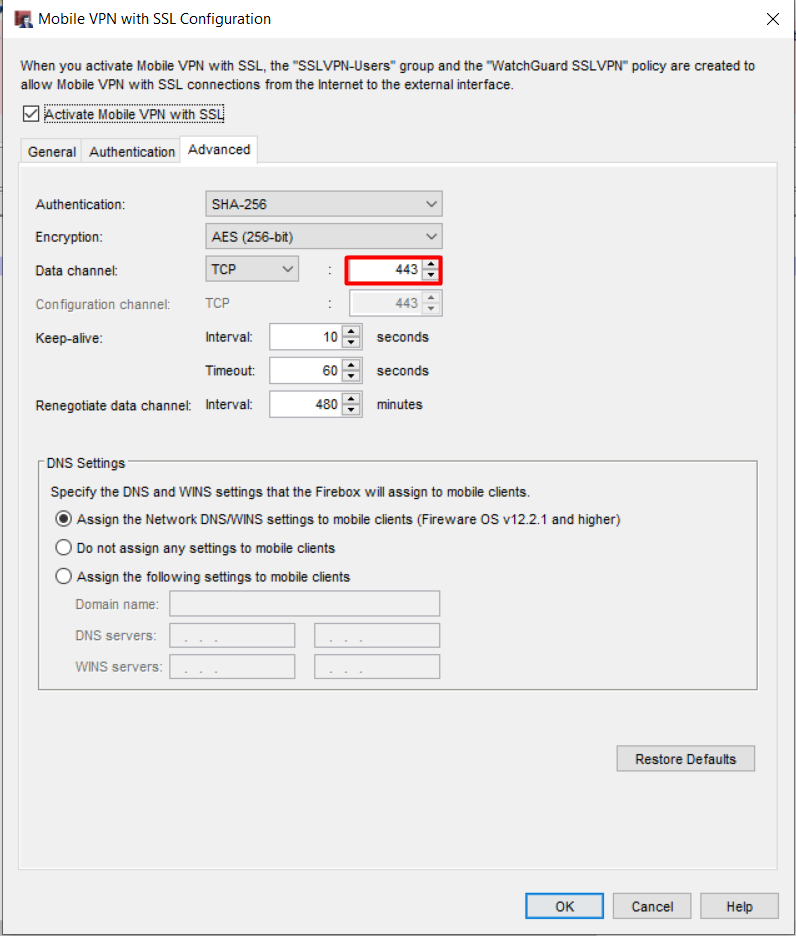Click the second WINS servers address field
Viewport: 796px width, 936px height.
(377, 666)
